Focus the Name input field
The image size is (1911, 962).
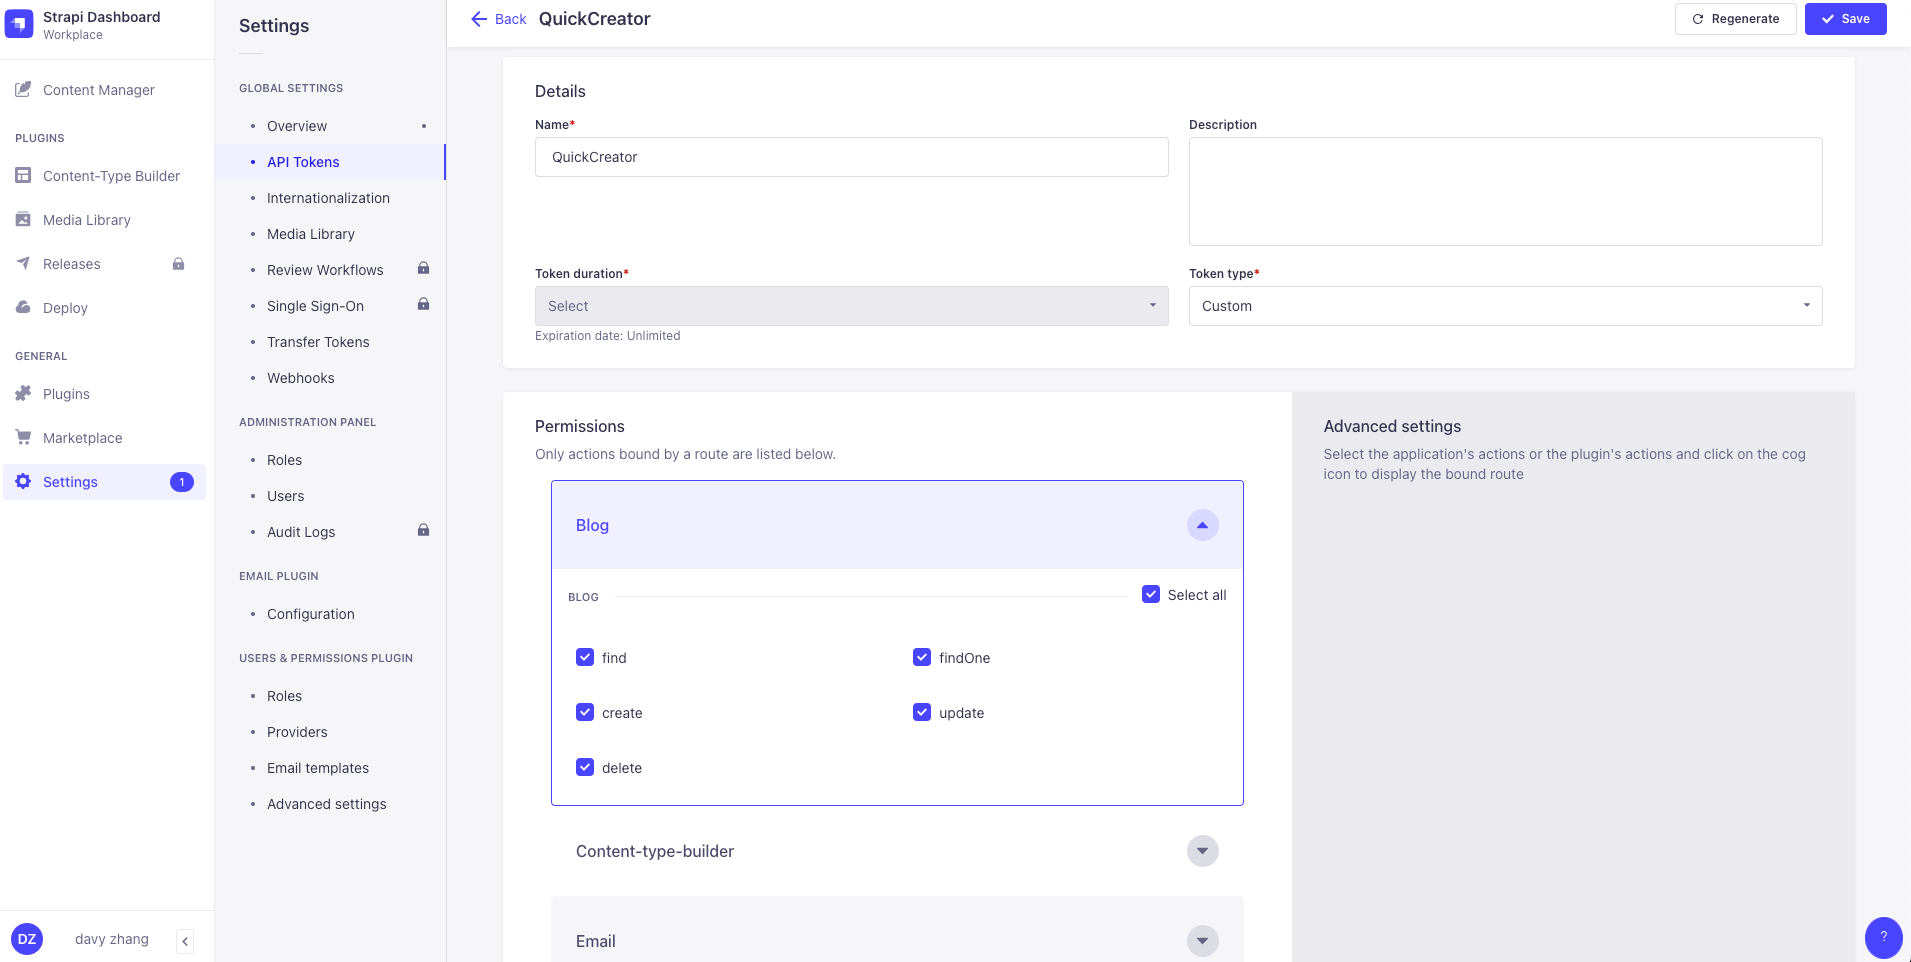[x=852, y=157]
